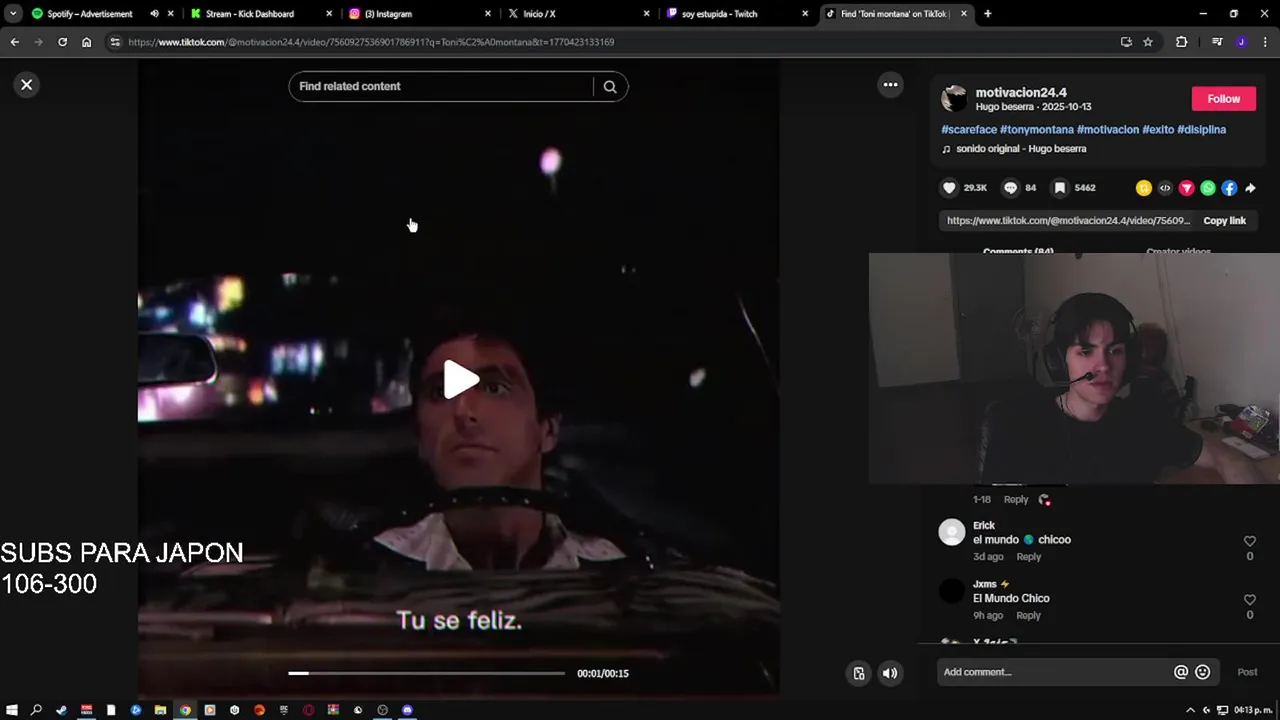1280x720 pixels.
Task: Open a new browser tab
Action: click(x=988, y=14)
